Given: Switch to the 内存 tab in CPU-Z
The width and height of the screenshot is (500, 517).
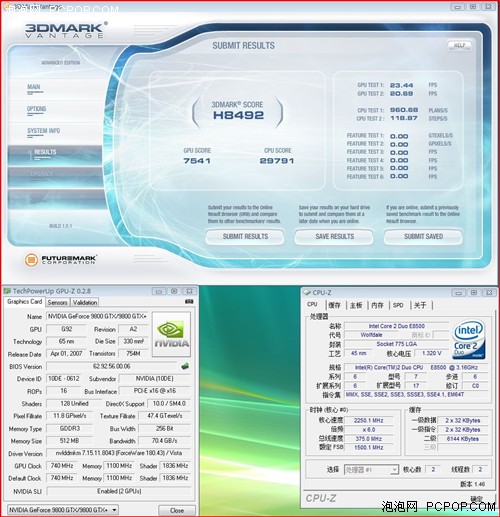Looking at the screenshot, I should [377, 305].
